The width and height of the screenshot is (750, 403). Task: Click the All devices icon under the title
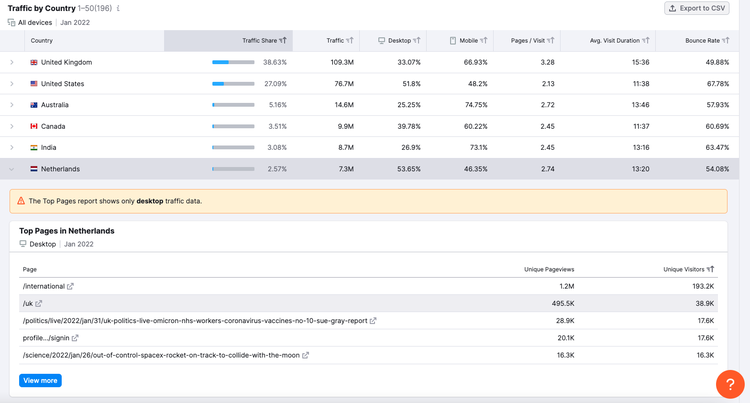(11, 22)
